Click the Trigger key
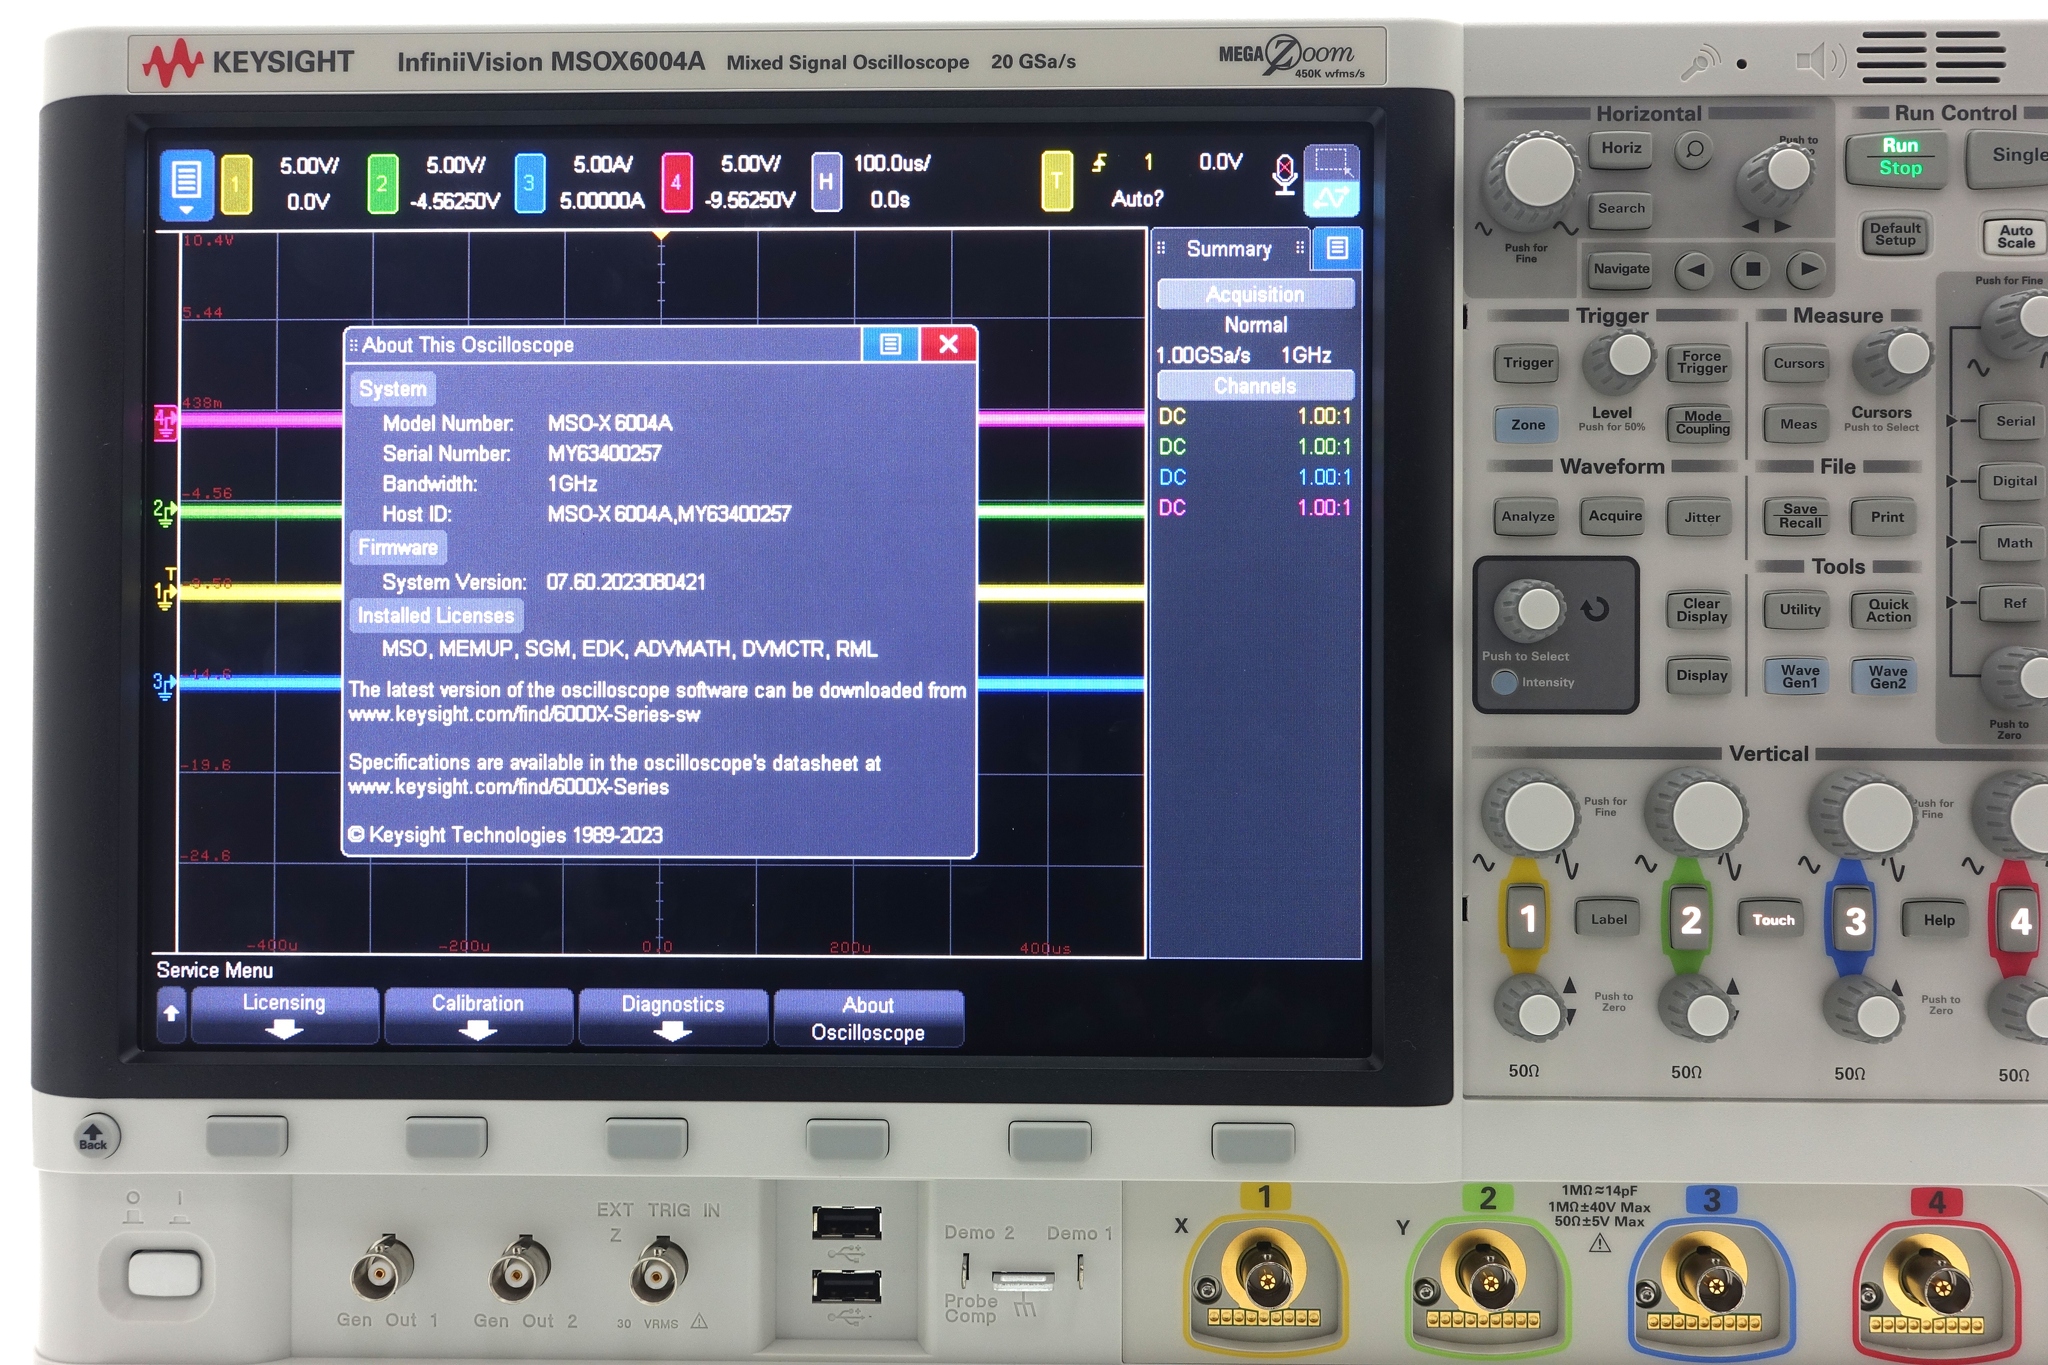 (1528, 364)
